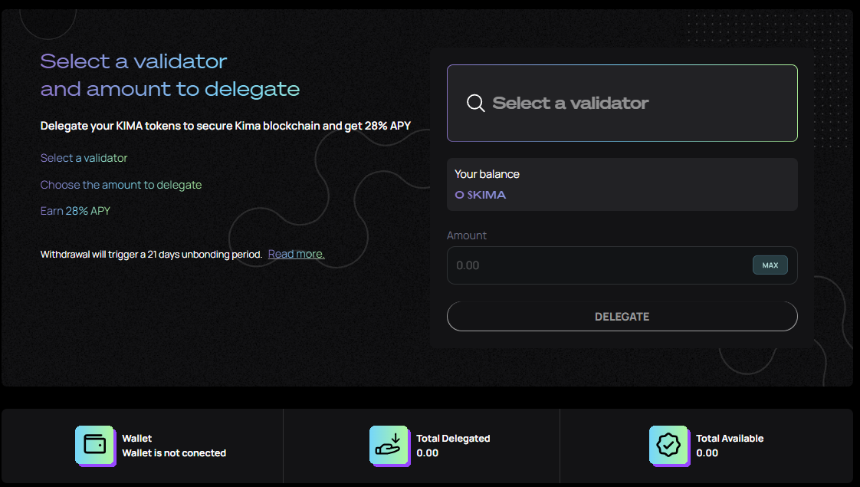Click the Earn 28% APY step

coord(75,211)
